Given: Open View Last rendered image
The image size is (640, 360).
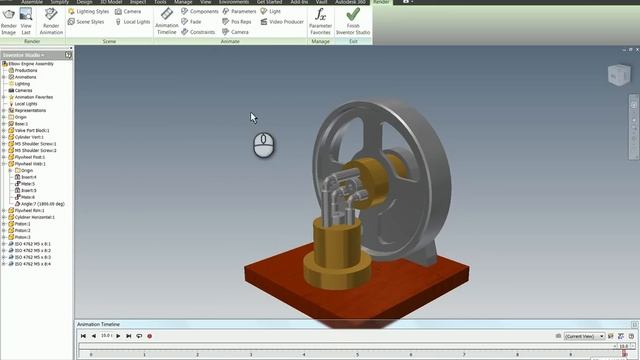Looking at the screenshot, I should coord(26,21).
